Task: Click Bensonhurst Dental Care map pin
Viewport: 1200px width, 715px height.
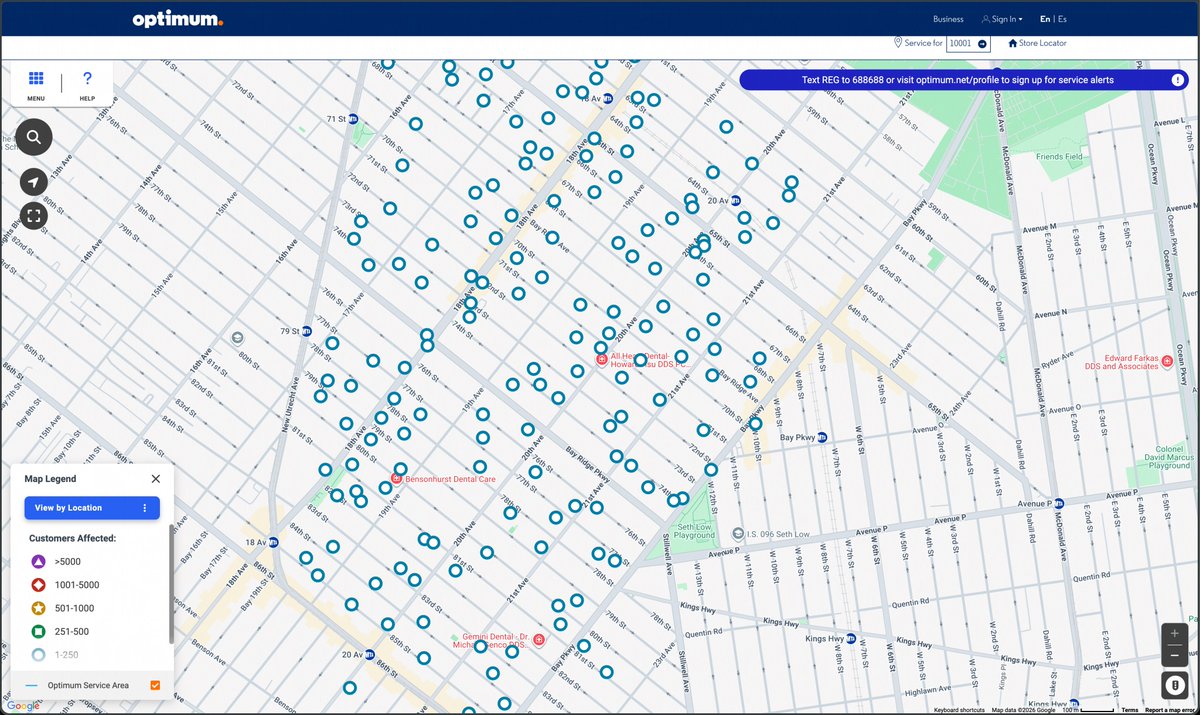Action: pyautogui.click(x=397, y=479)
